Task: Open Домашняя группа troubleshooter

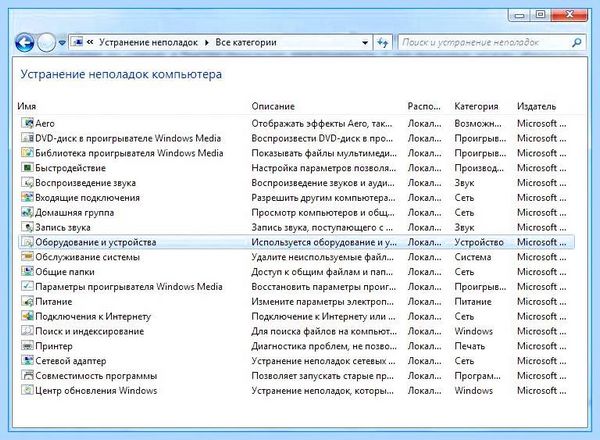Action: tap(75, 212)
